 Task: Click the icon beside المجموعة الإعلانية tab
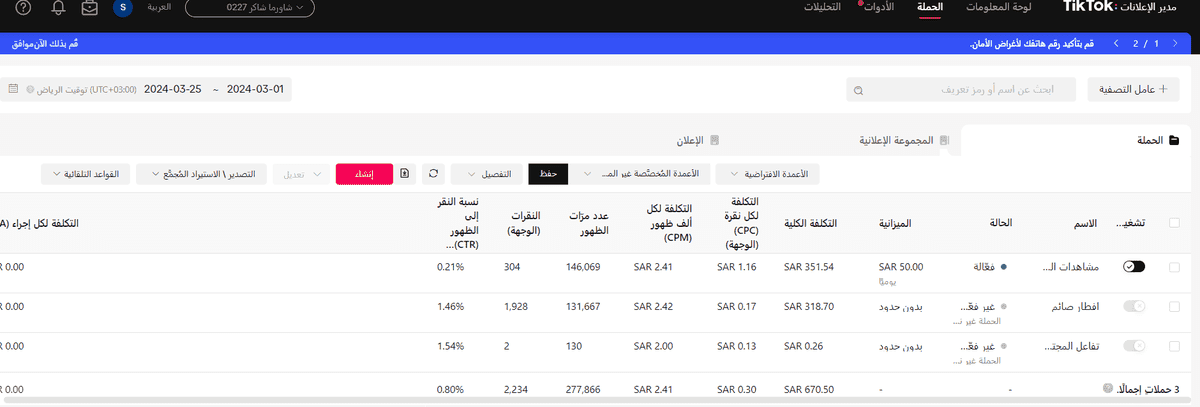tap(943, 141)
